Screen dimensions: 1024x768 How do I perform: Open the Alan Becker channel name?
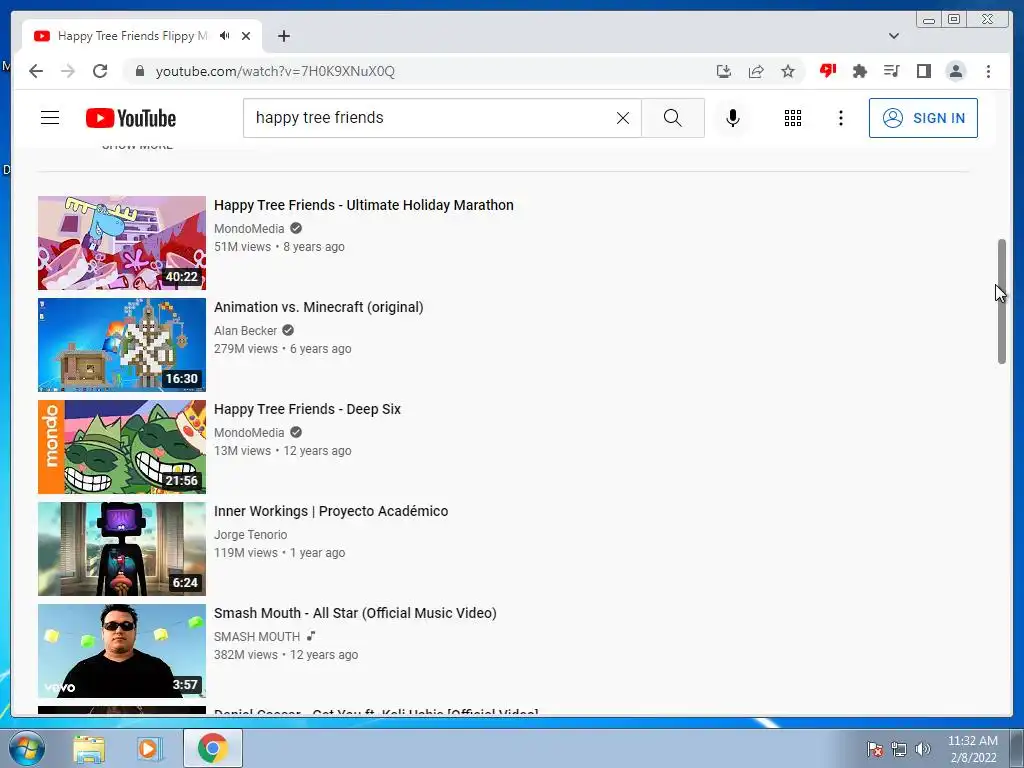(246, 330)
